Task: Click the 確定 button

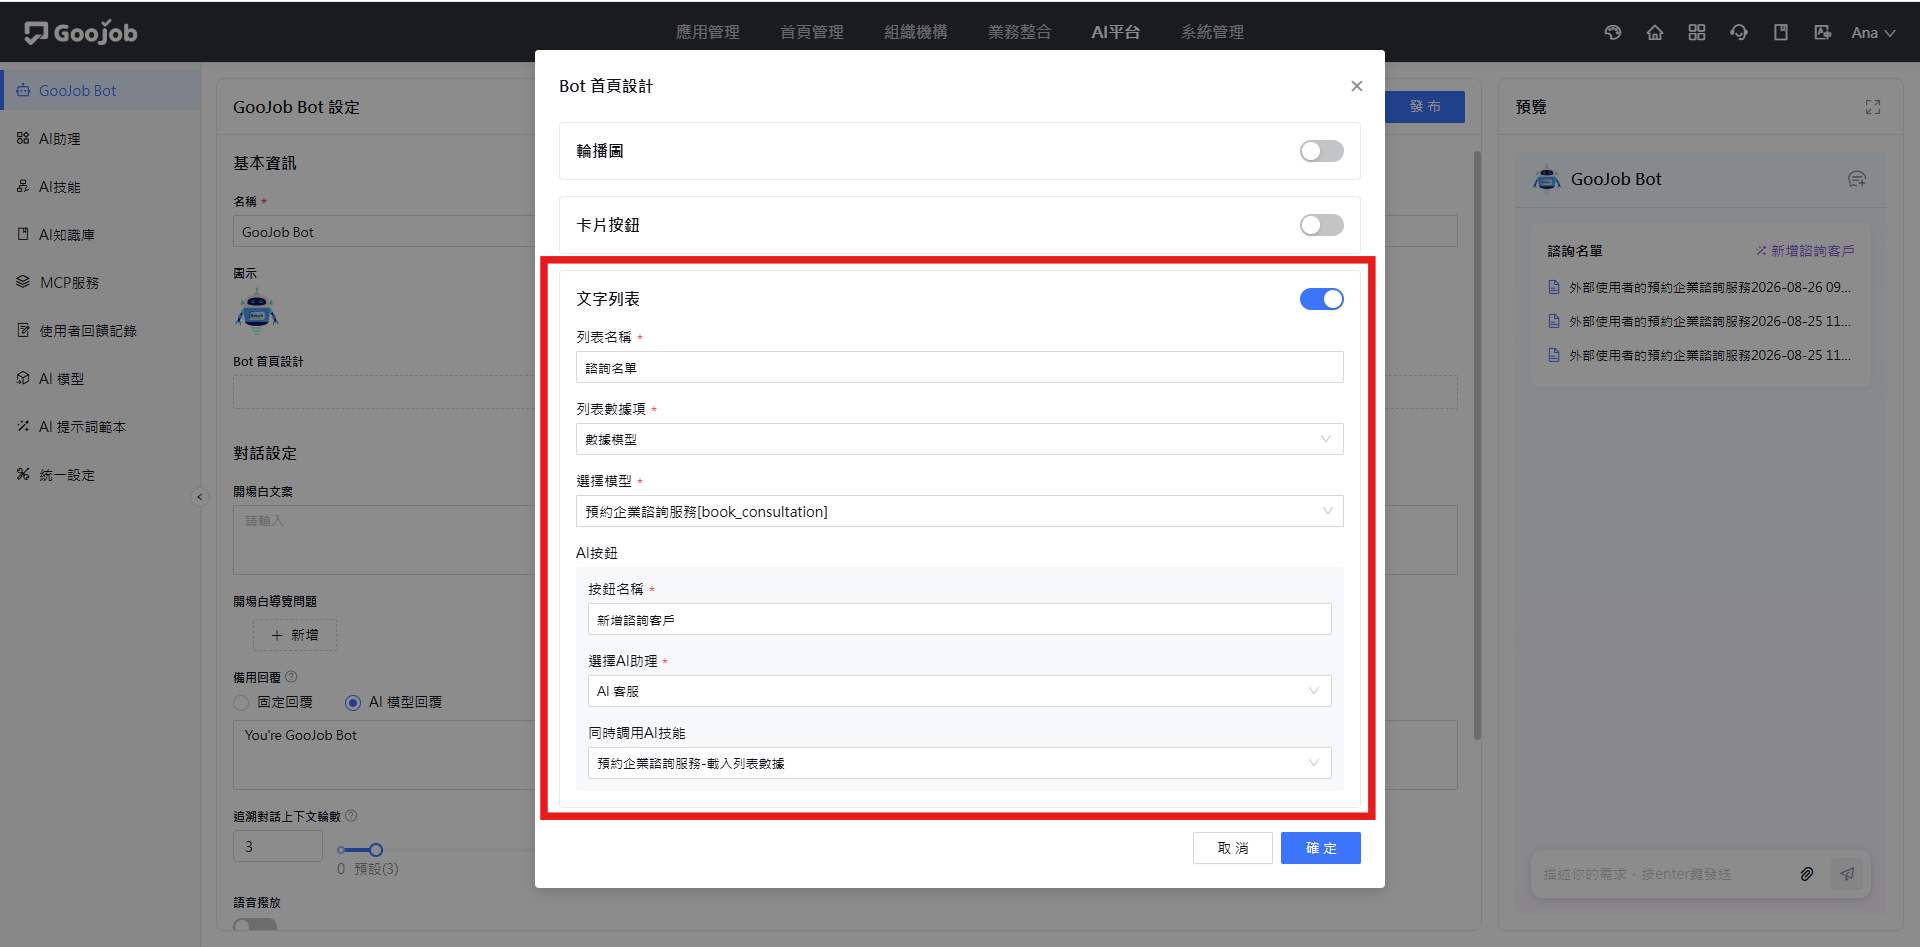Action: [1321, 848]
